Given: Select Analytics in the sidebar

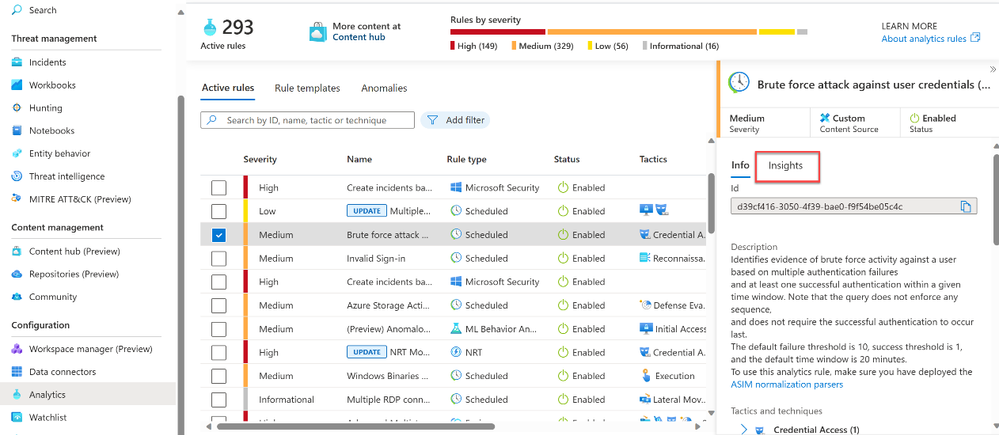Looking at the screenshot, I should click(x=47, y=394).
